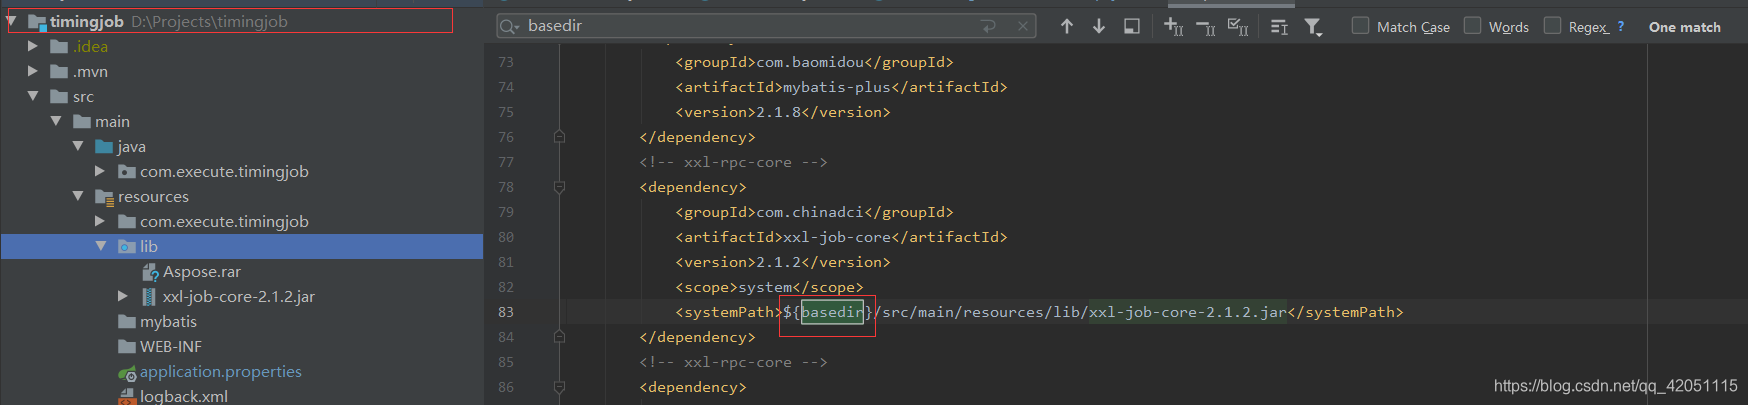Click the One match result label

[1685, 27]
